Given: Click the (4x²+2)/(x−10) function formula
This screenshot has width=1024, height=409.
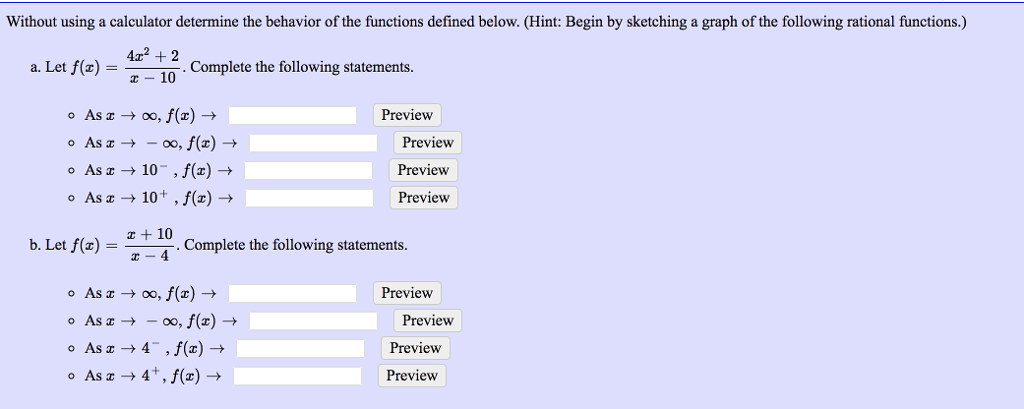Looking at the screenshot, I should click(x=152, y=68).
